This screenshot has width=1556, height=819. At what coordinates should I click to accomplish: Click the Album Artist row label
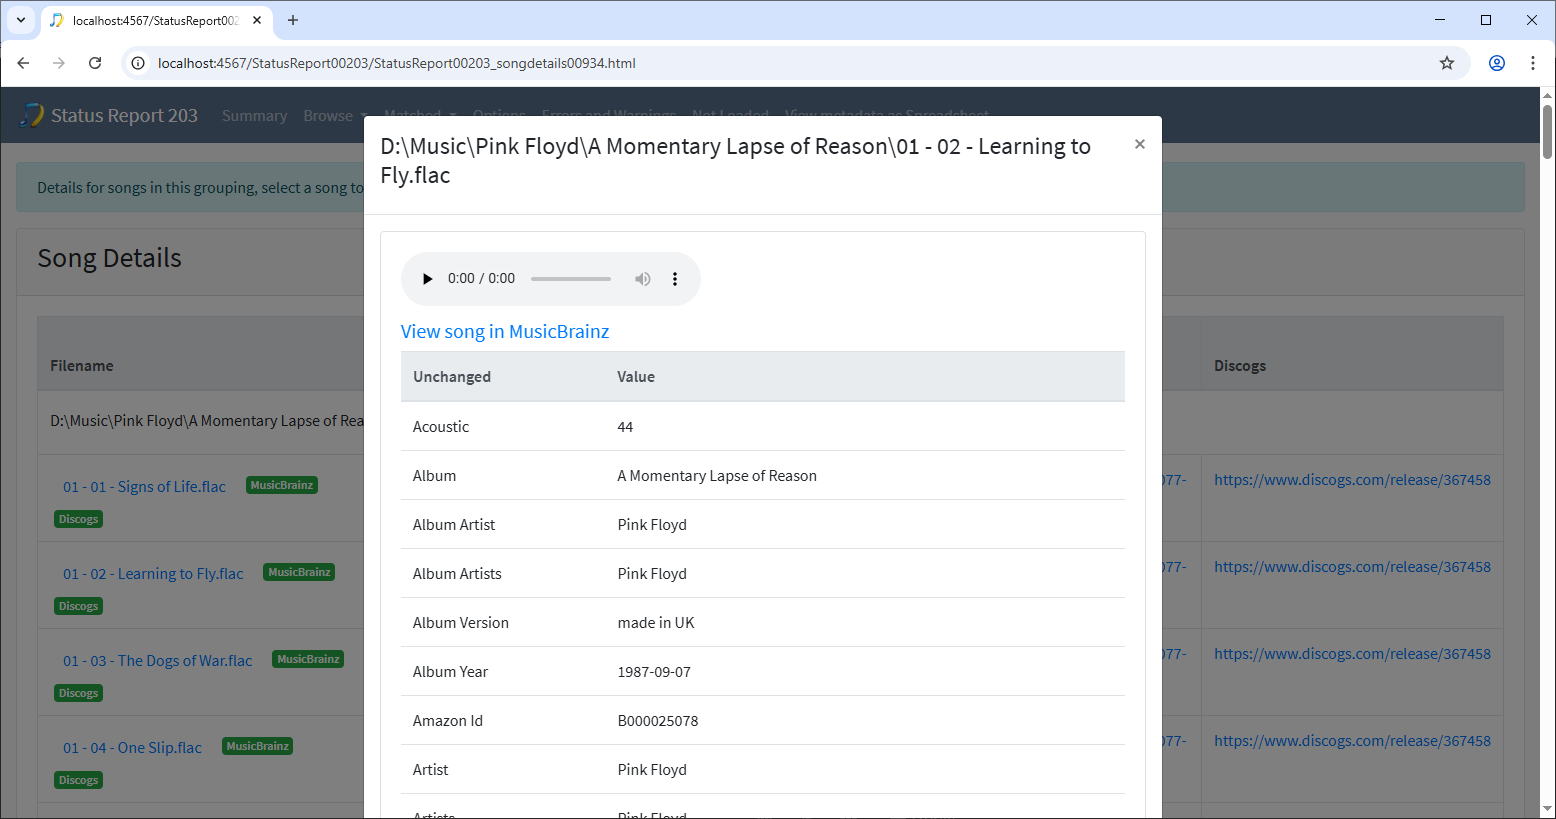pyautogui.click(x=454, y=525)
